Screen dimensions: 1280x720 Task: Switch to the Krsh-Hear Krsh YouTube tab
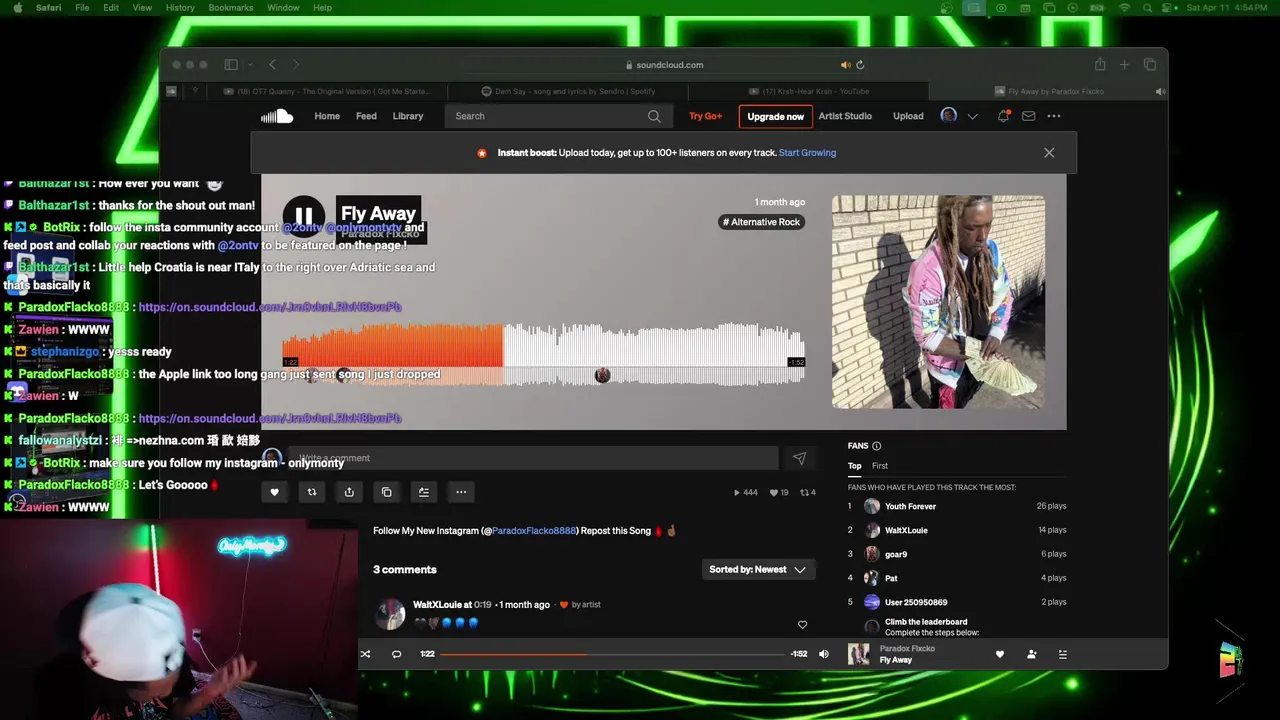(808, 91)
